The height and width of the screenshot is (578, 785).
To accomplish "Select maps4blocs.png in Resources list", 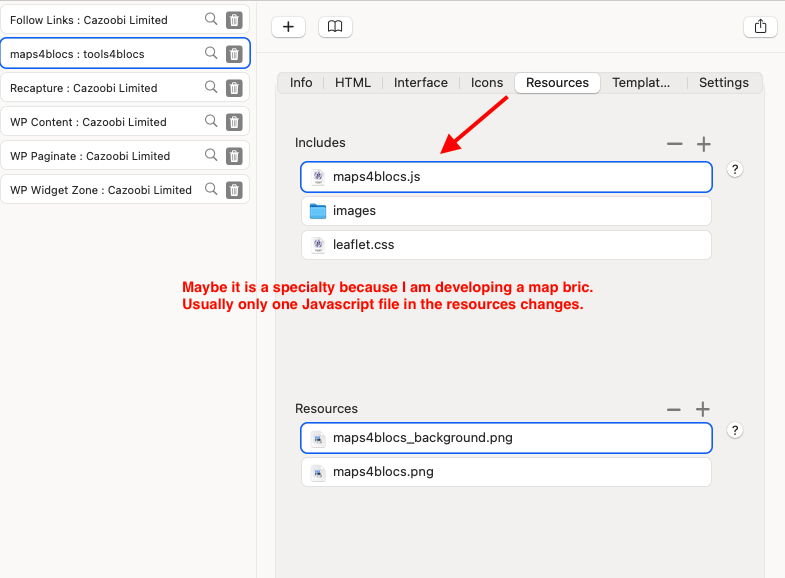I will (506, 472).
